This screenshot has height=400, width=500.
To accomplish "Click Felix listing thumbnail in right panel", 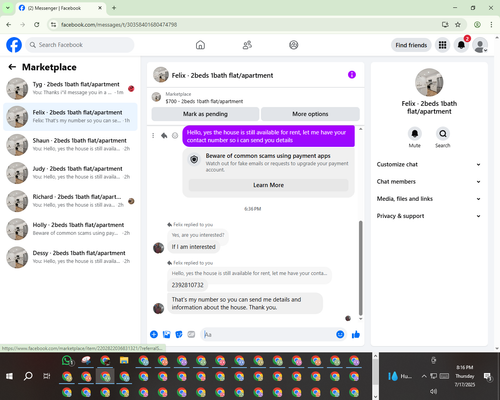I will 429,82.
